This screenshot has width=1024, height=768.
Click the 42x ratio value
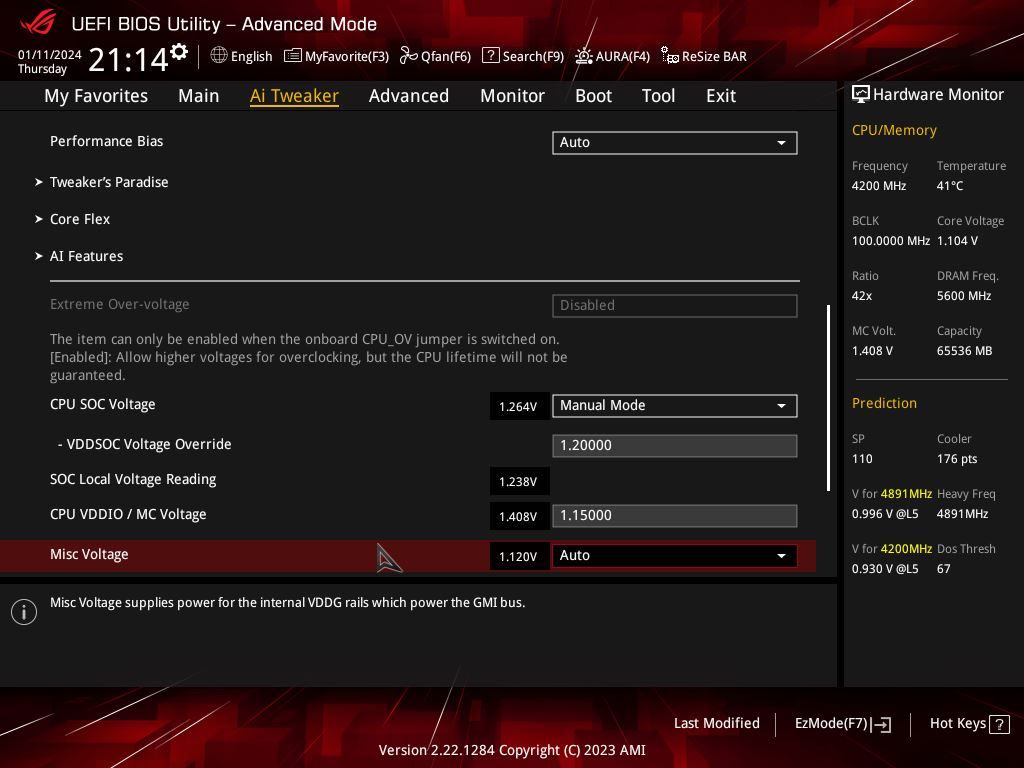[x=862, y=296]
